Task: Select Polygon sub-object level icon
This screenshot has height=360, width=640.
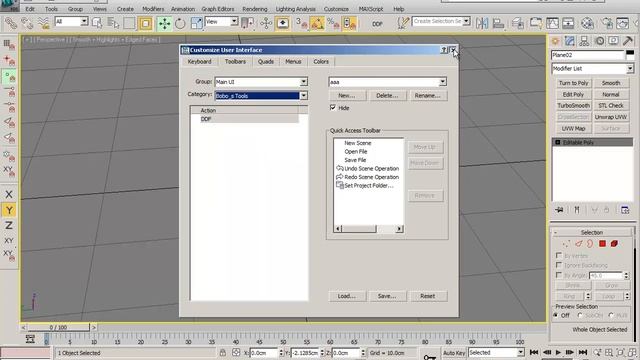Action: click(602, 244)
